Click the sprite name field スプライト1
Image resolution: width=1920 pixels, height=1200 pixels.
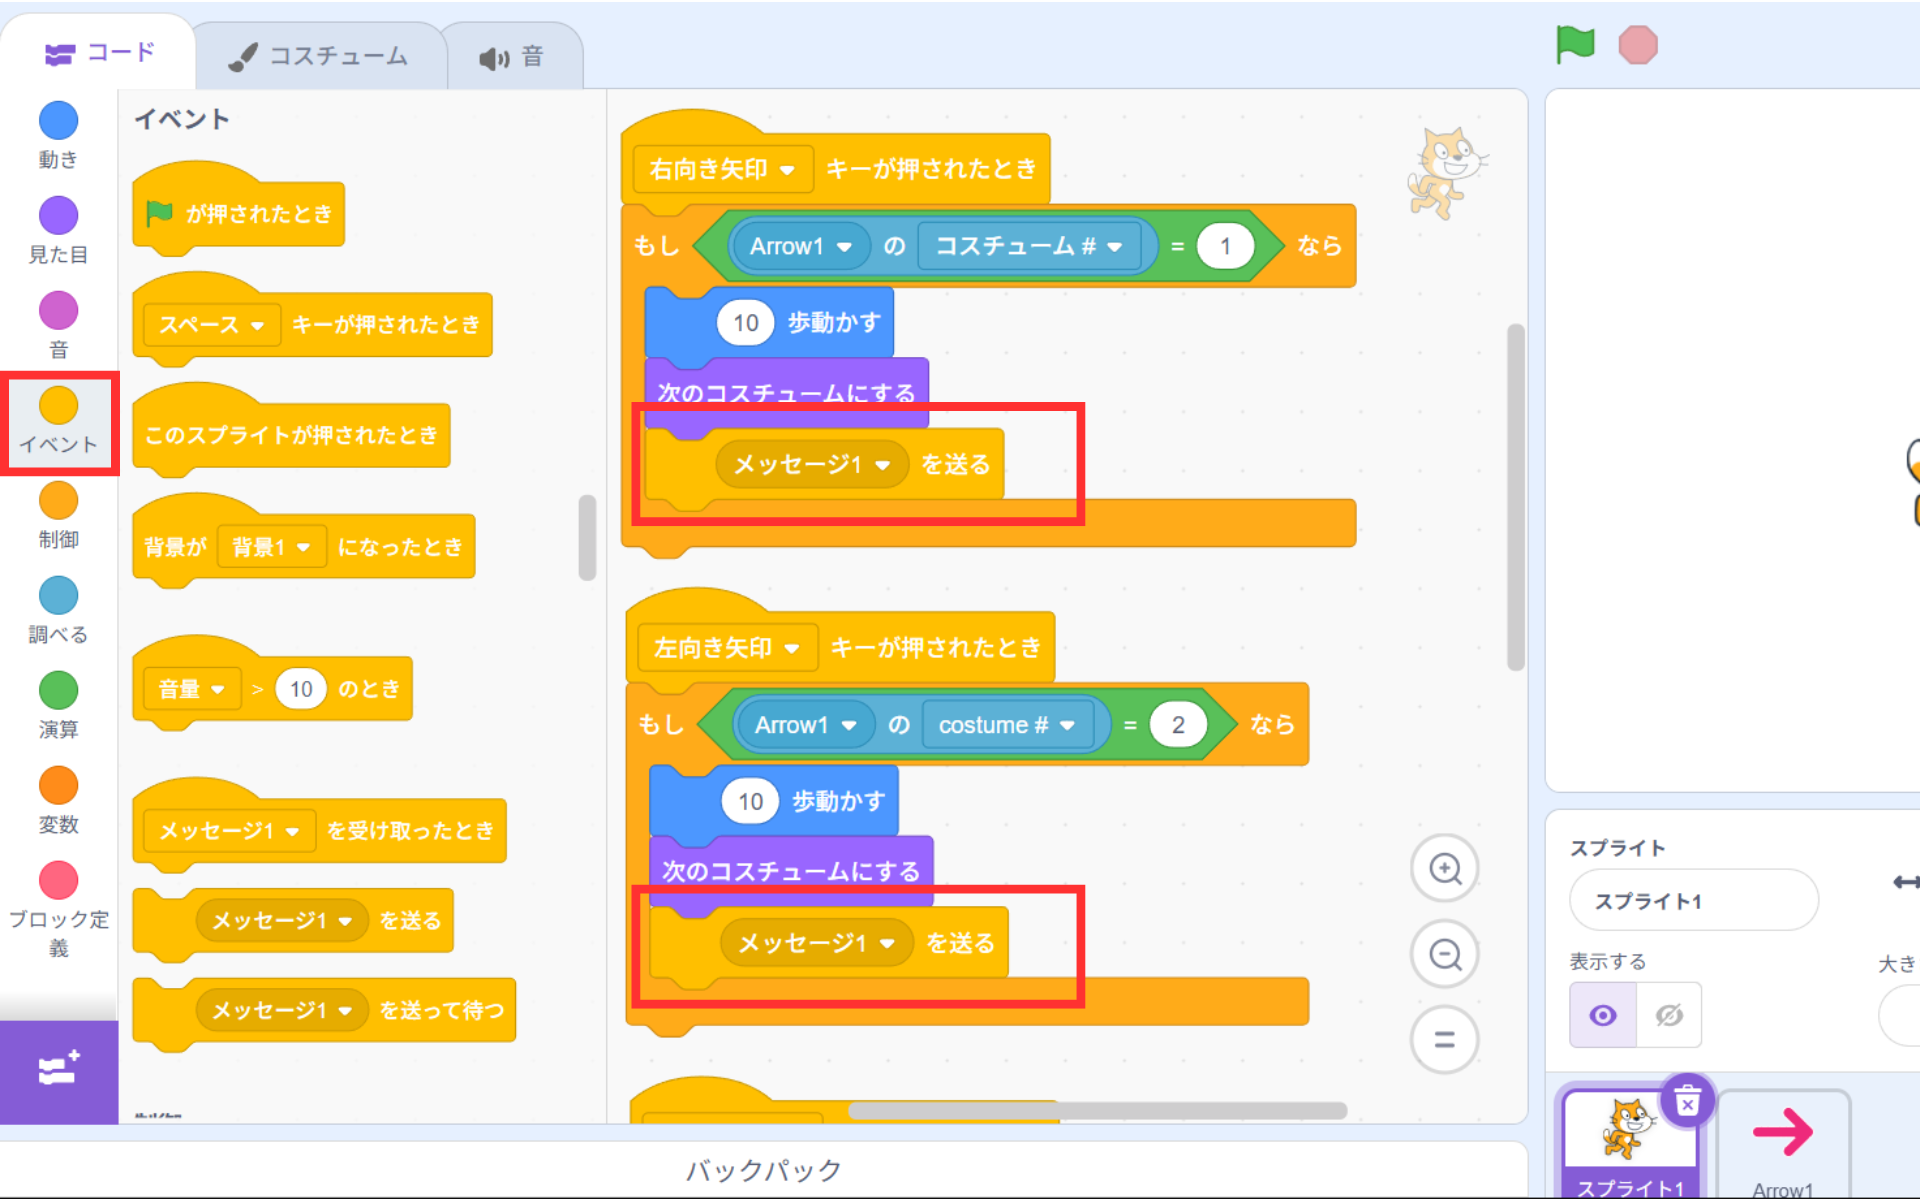(1692, 901)
